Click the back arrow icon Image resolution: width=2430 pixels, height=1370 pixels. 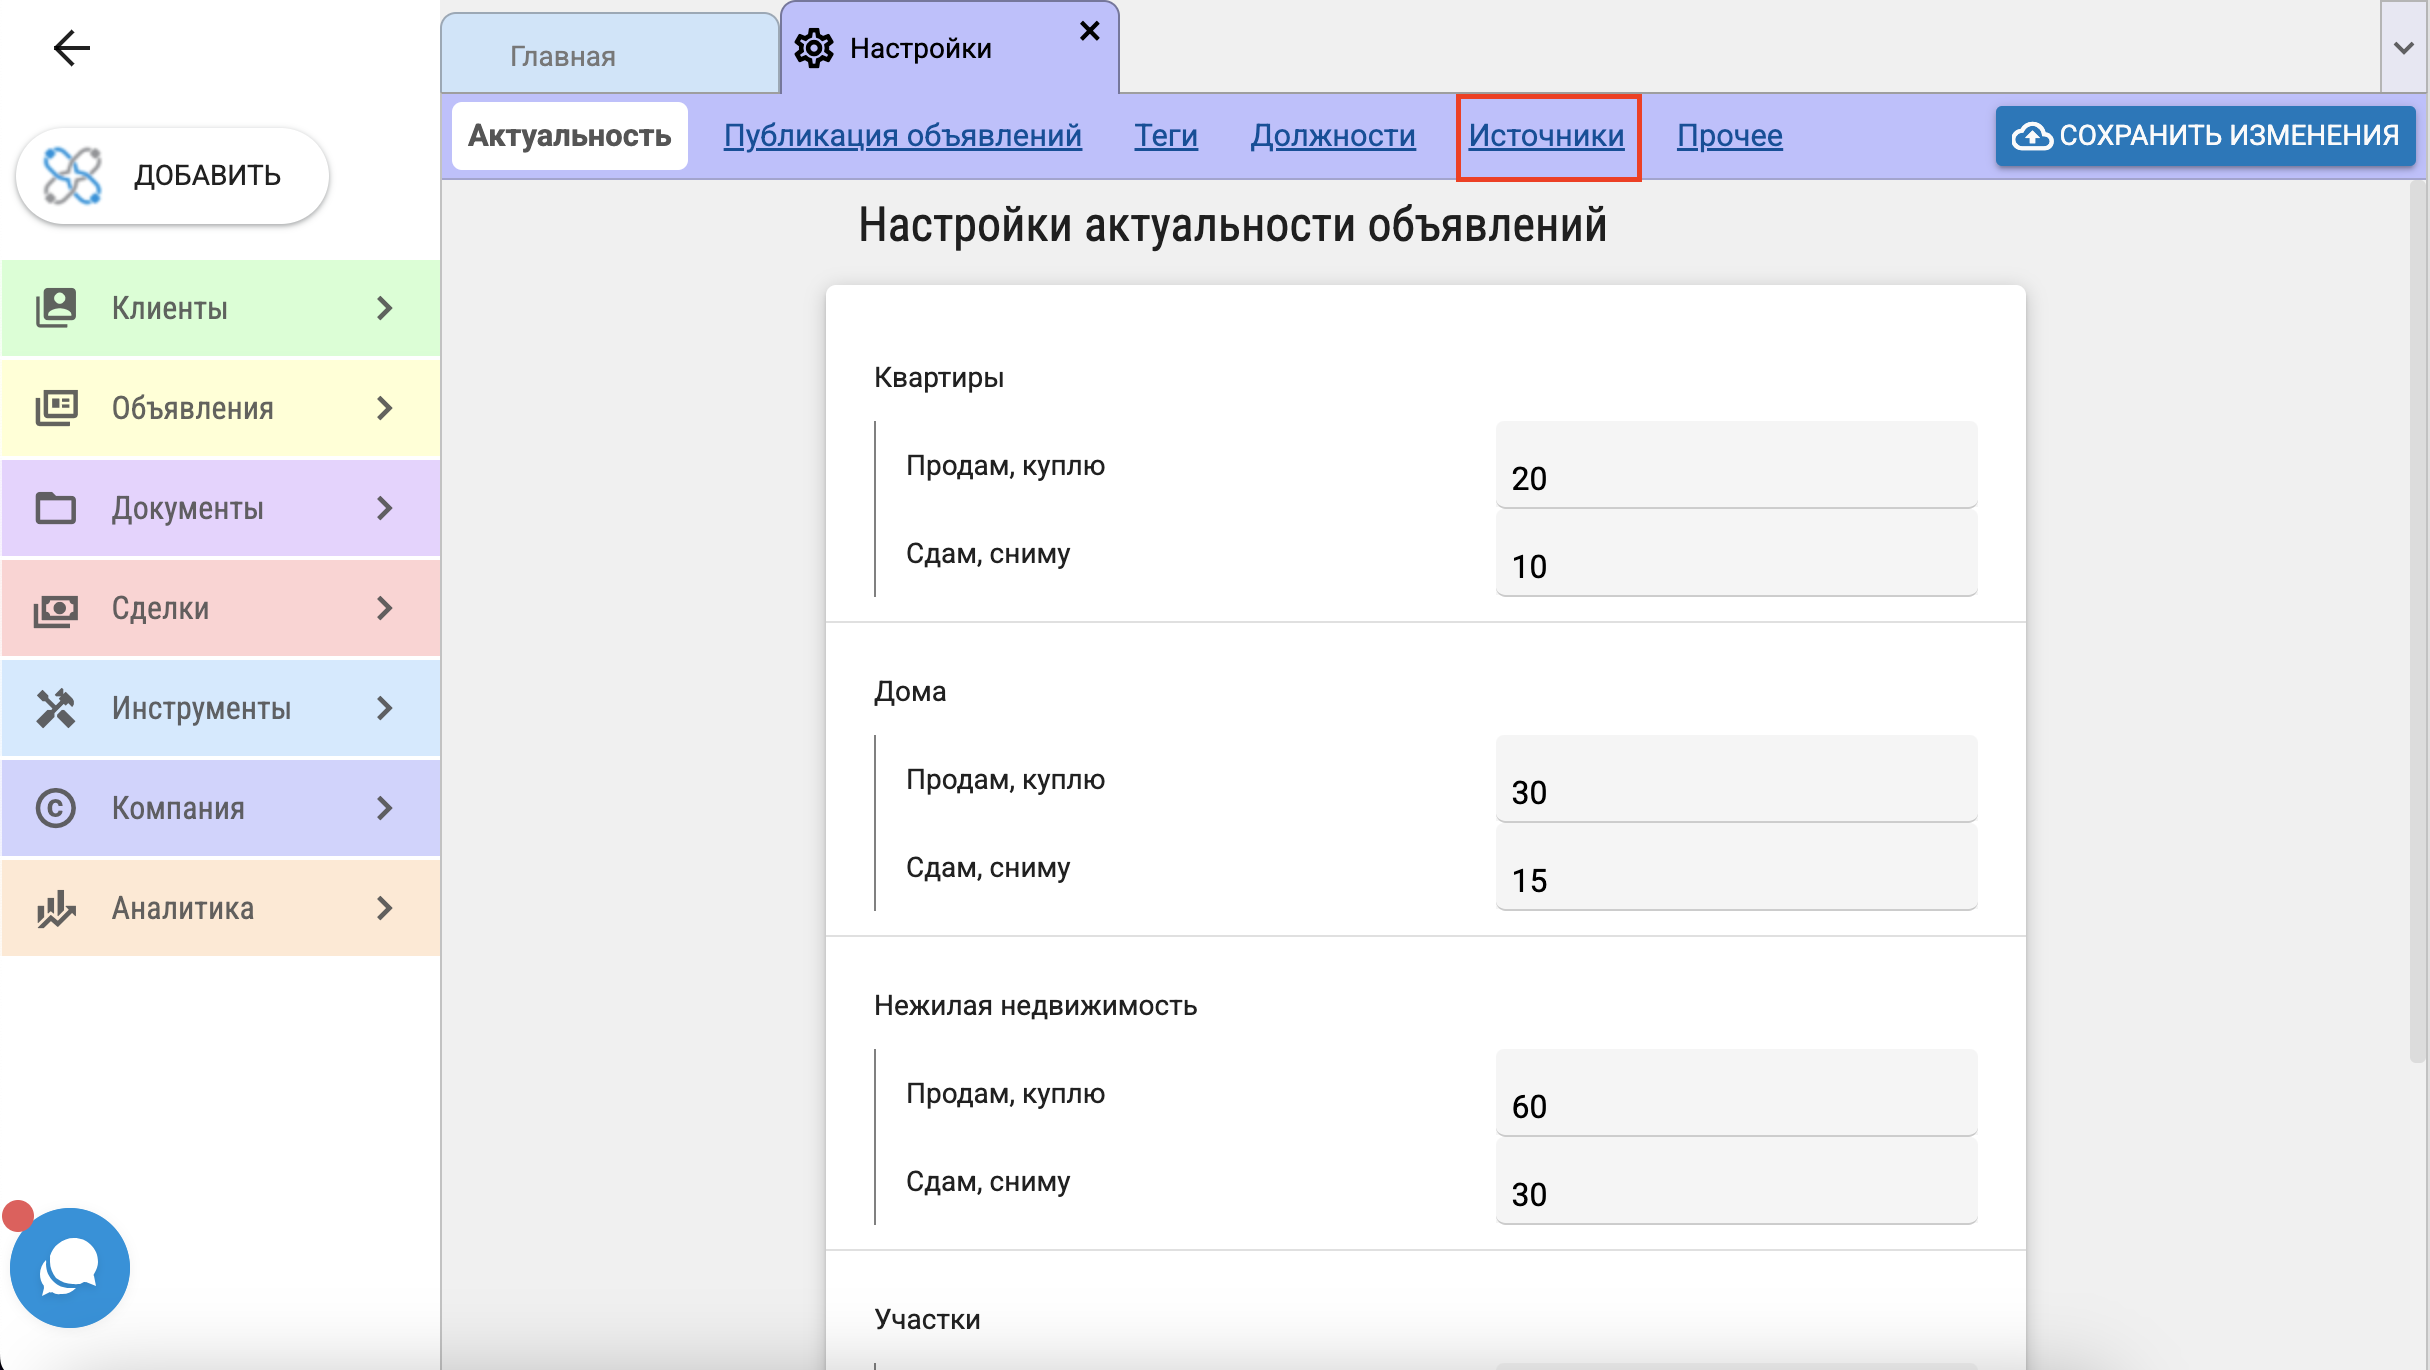[71, 48]
